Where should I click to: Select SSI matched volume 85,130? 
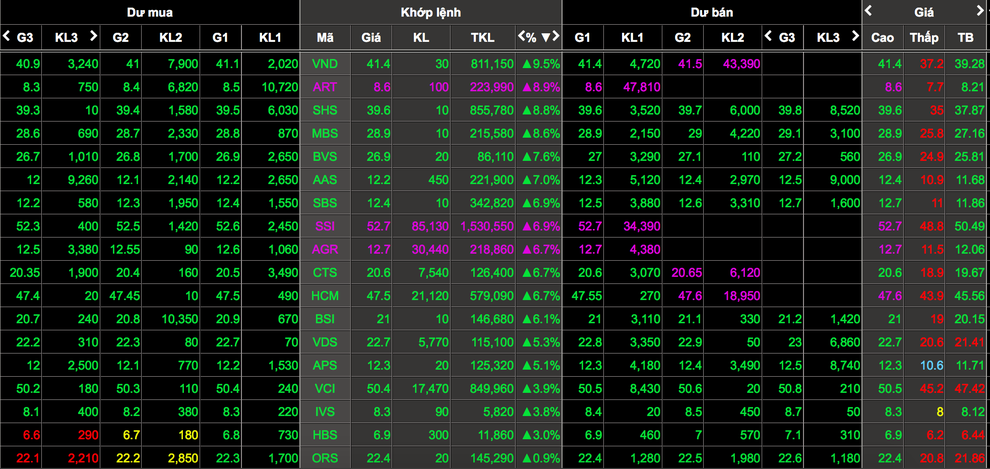coord(431,226)
